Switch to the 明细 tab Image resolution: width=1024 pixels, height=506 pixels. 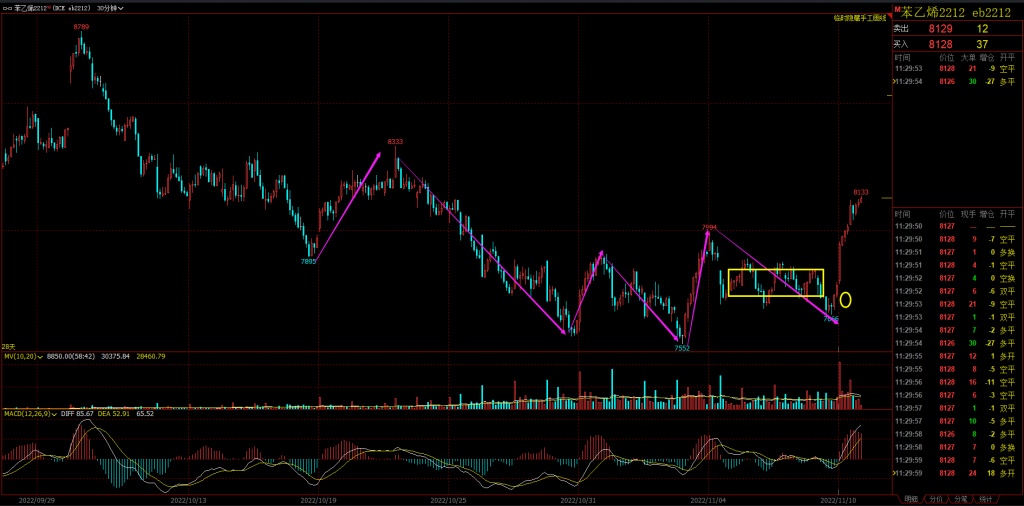tap(910, 498)
